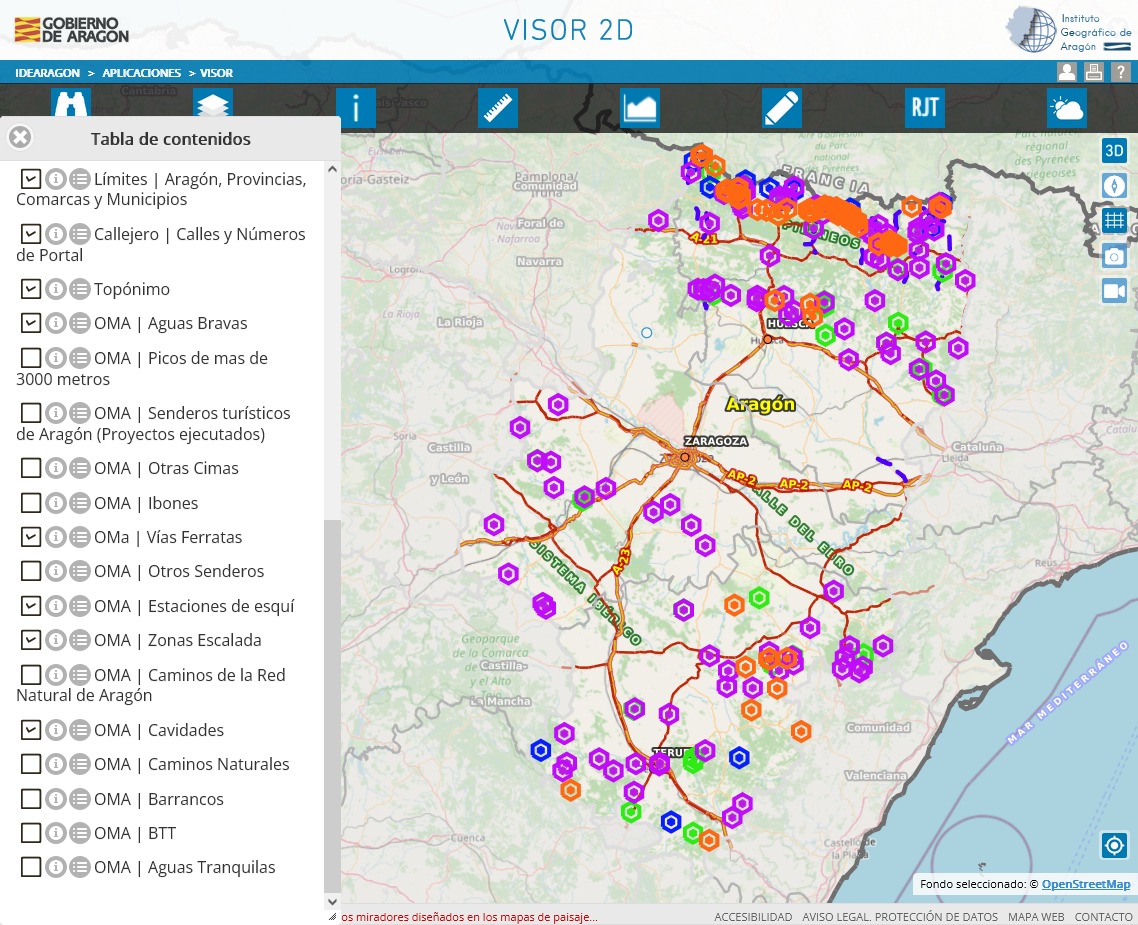Screen dimensions: 1138x925
Task: Enable OMA Picos de mas de 3000 metros layer
Action: (31, 358)
